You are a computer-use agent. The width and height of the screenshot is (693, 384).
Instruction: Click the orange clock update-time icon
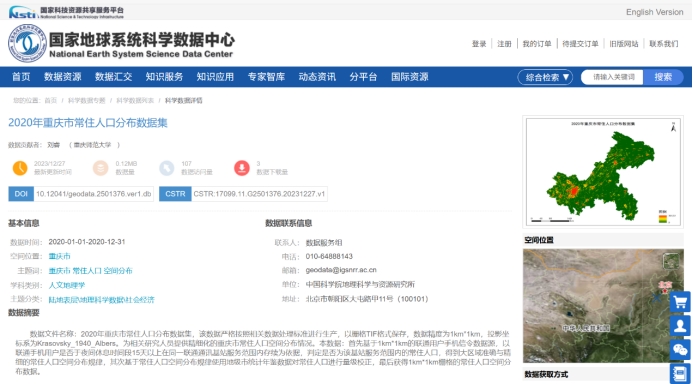[x=20, y=168]
